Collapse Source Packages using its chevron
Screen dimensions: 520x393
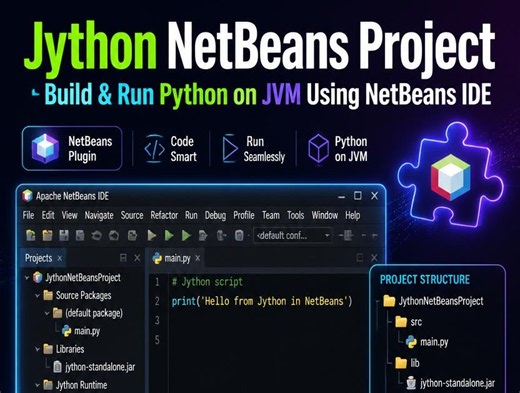[x=38, y=295]
